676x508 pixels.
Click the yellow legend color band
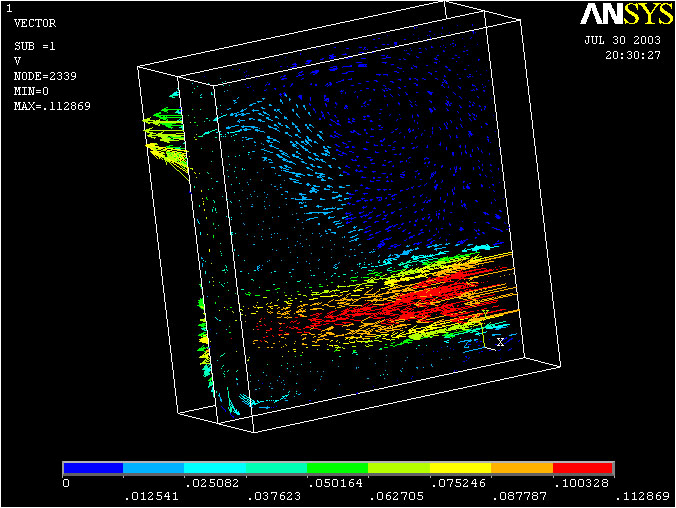[460, 468]
